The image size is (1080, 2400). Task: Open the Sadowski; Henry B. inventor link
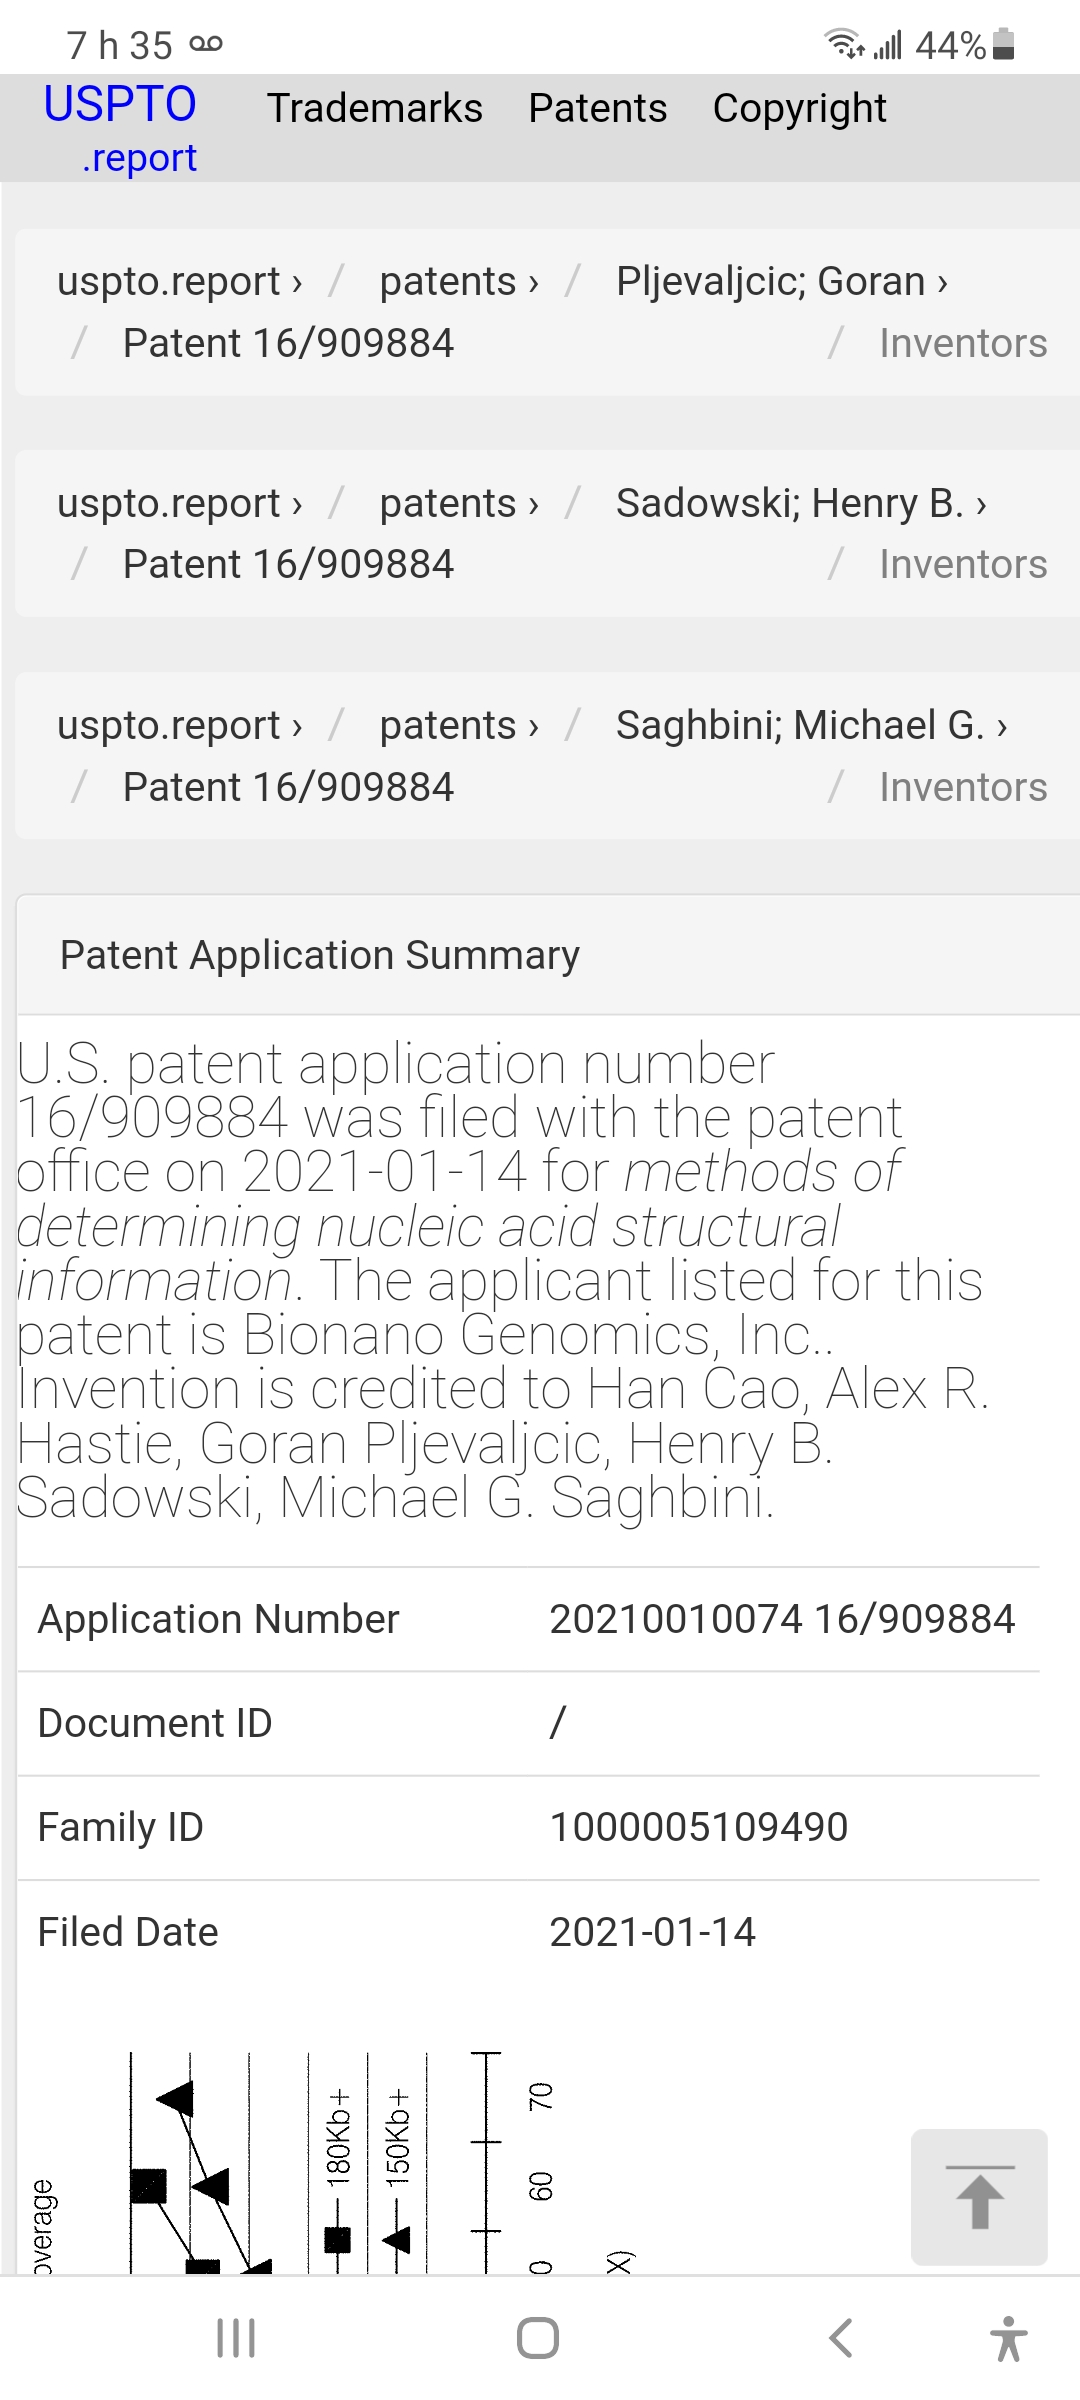800,503
